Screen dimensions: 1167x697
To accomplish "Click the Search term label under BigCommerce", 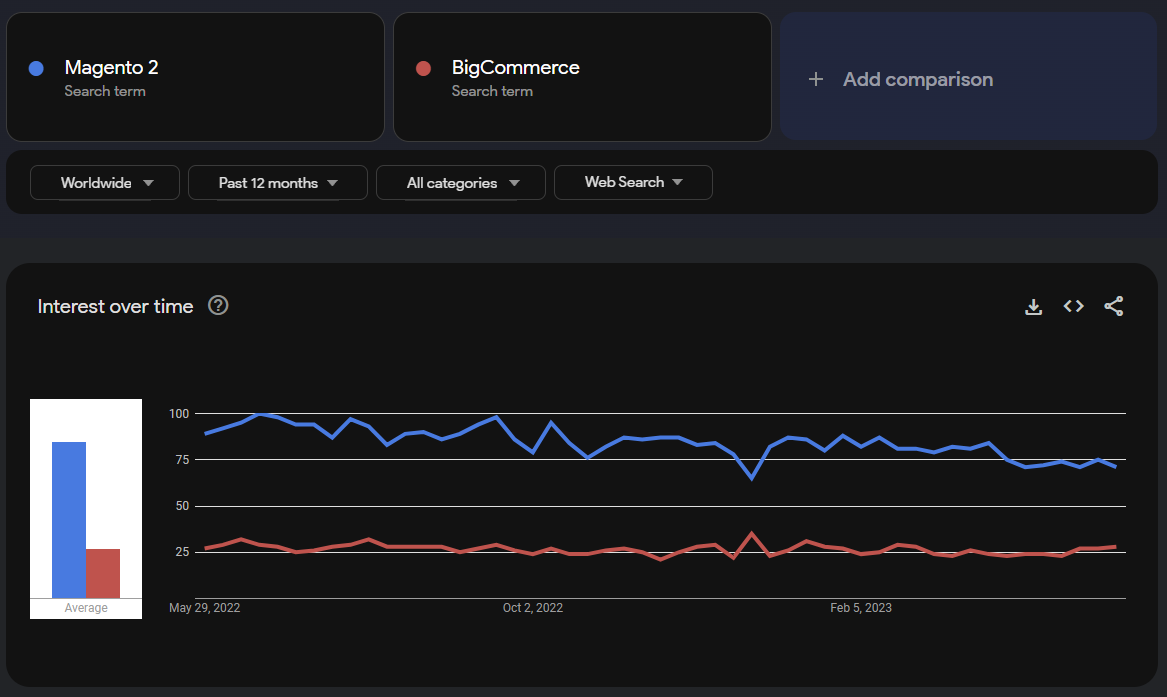I will tap(492, 91).
